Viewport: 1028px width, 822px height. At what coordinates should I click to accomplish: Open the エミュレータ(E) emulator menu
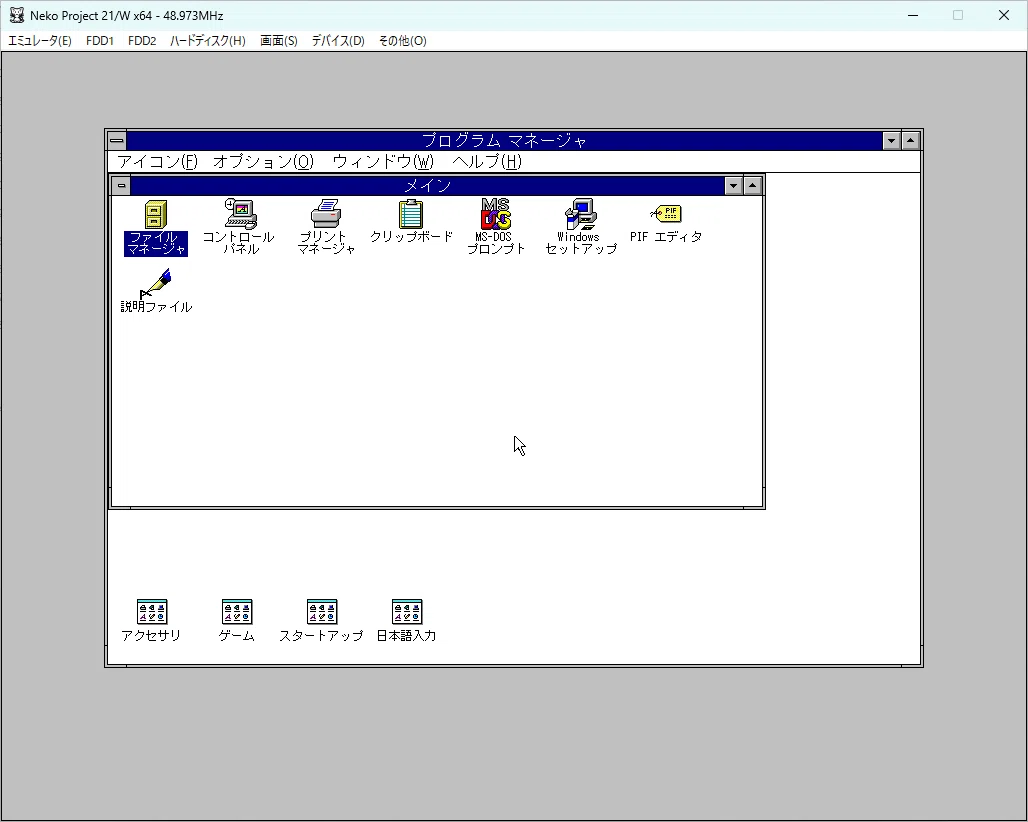click(x=39, y=41)
